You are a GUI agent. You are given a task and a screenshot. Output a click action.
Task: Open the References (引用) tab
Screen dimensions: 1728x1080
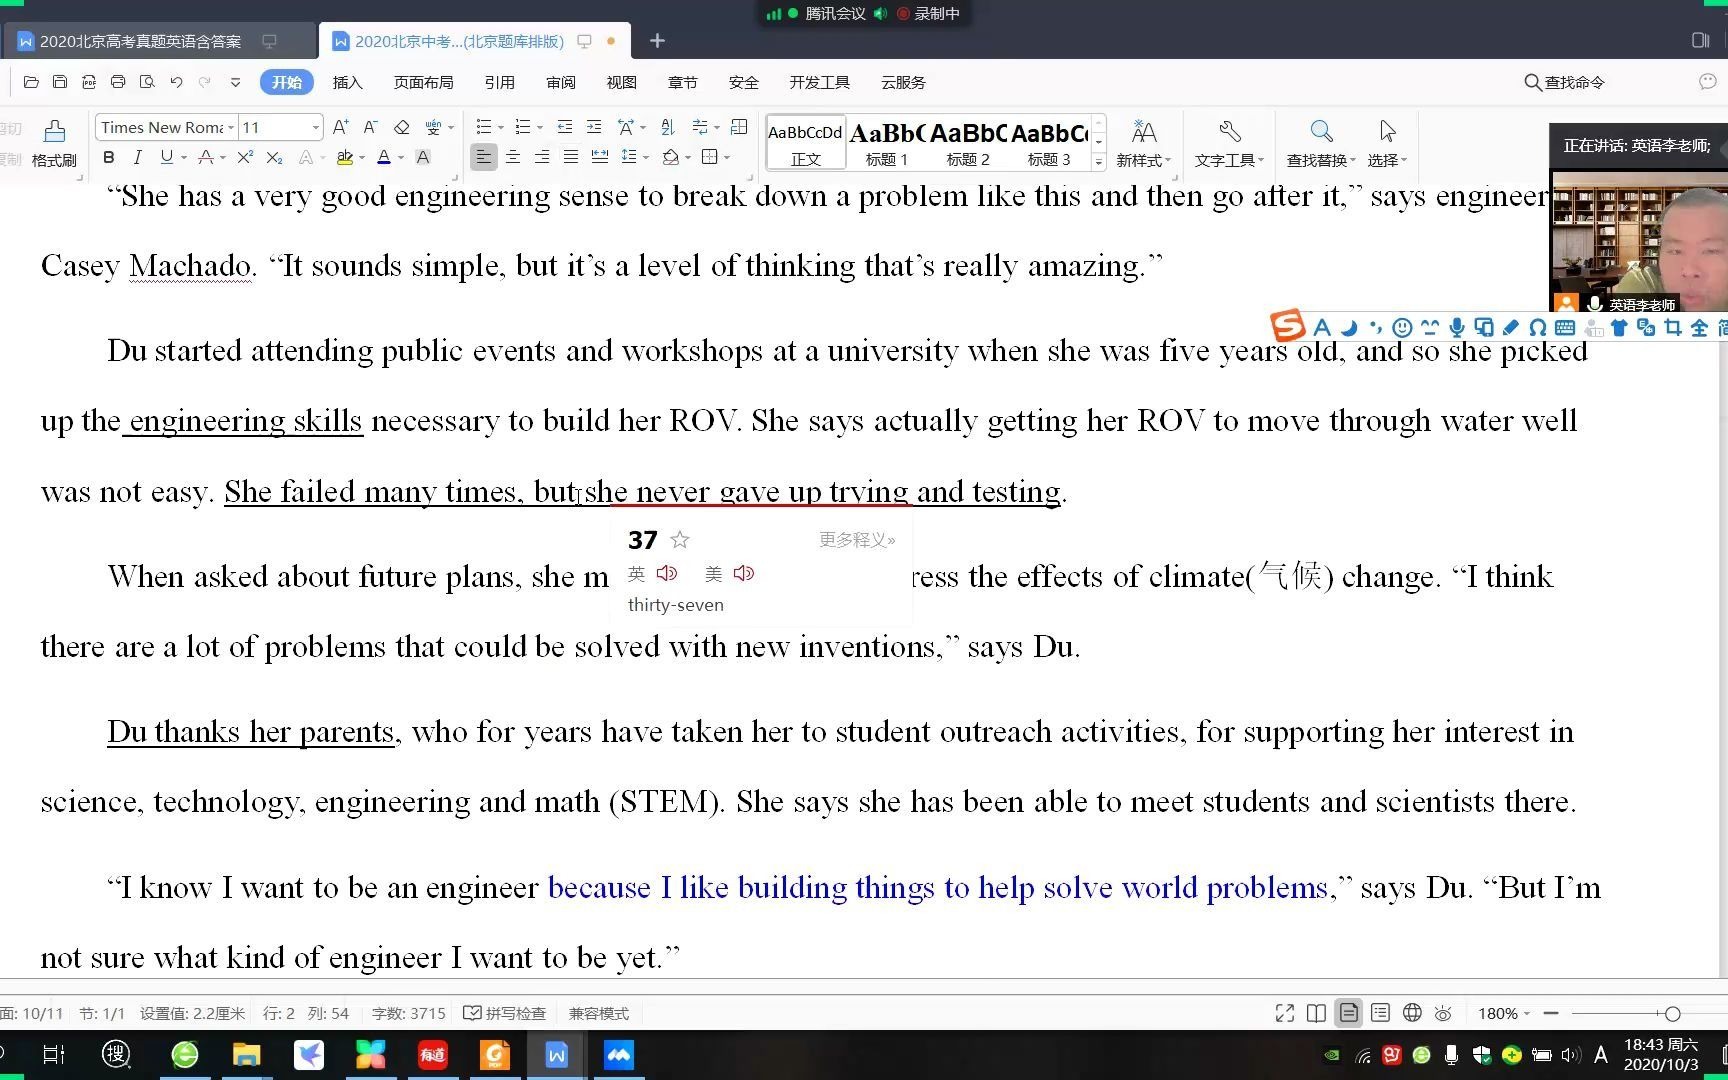click(499, 82)
